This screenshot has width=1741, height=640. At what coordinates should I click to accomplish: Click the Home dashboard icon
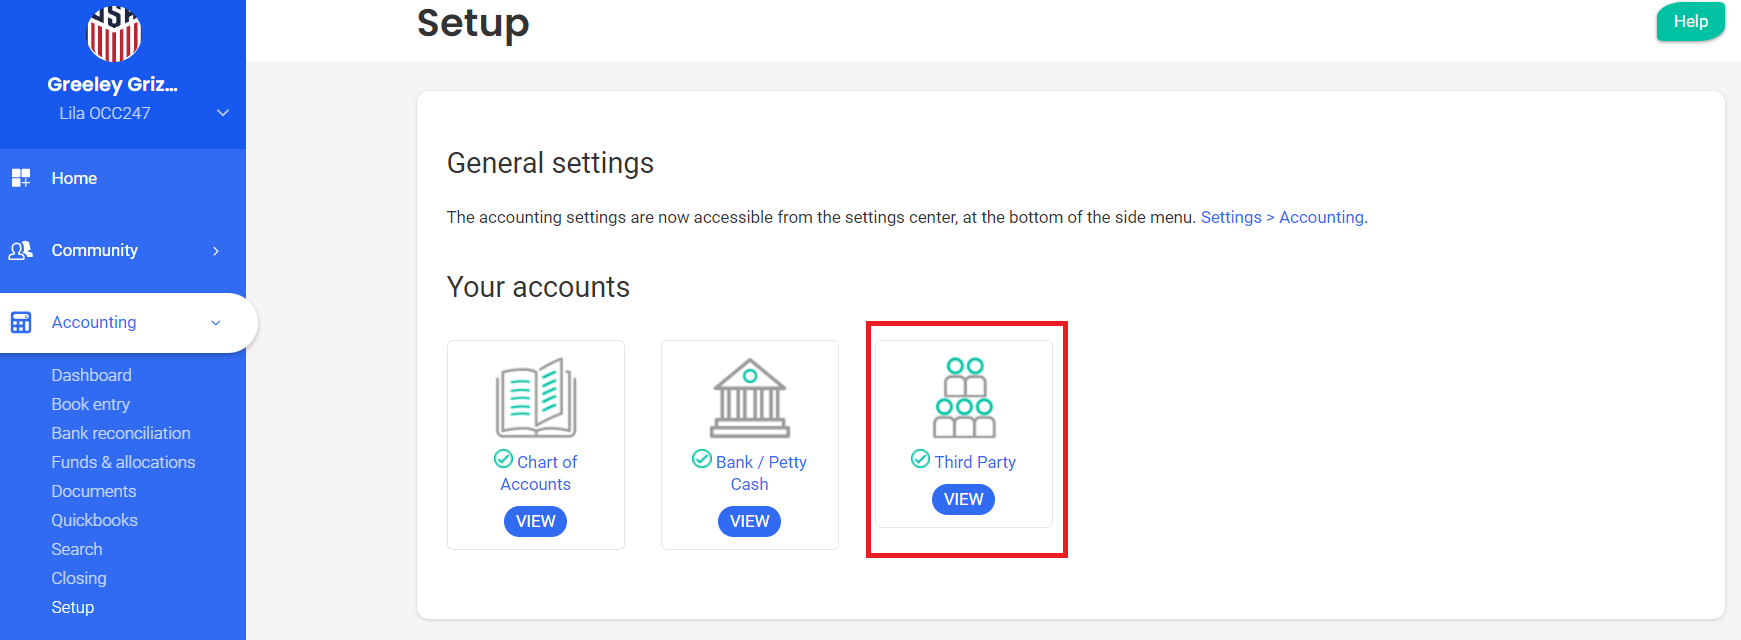[21, 178]
